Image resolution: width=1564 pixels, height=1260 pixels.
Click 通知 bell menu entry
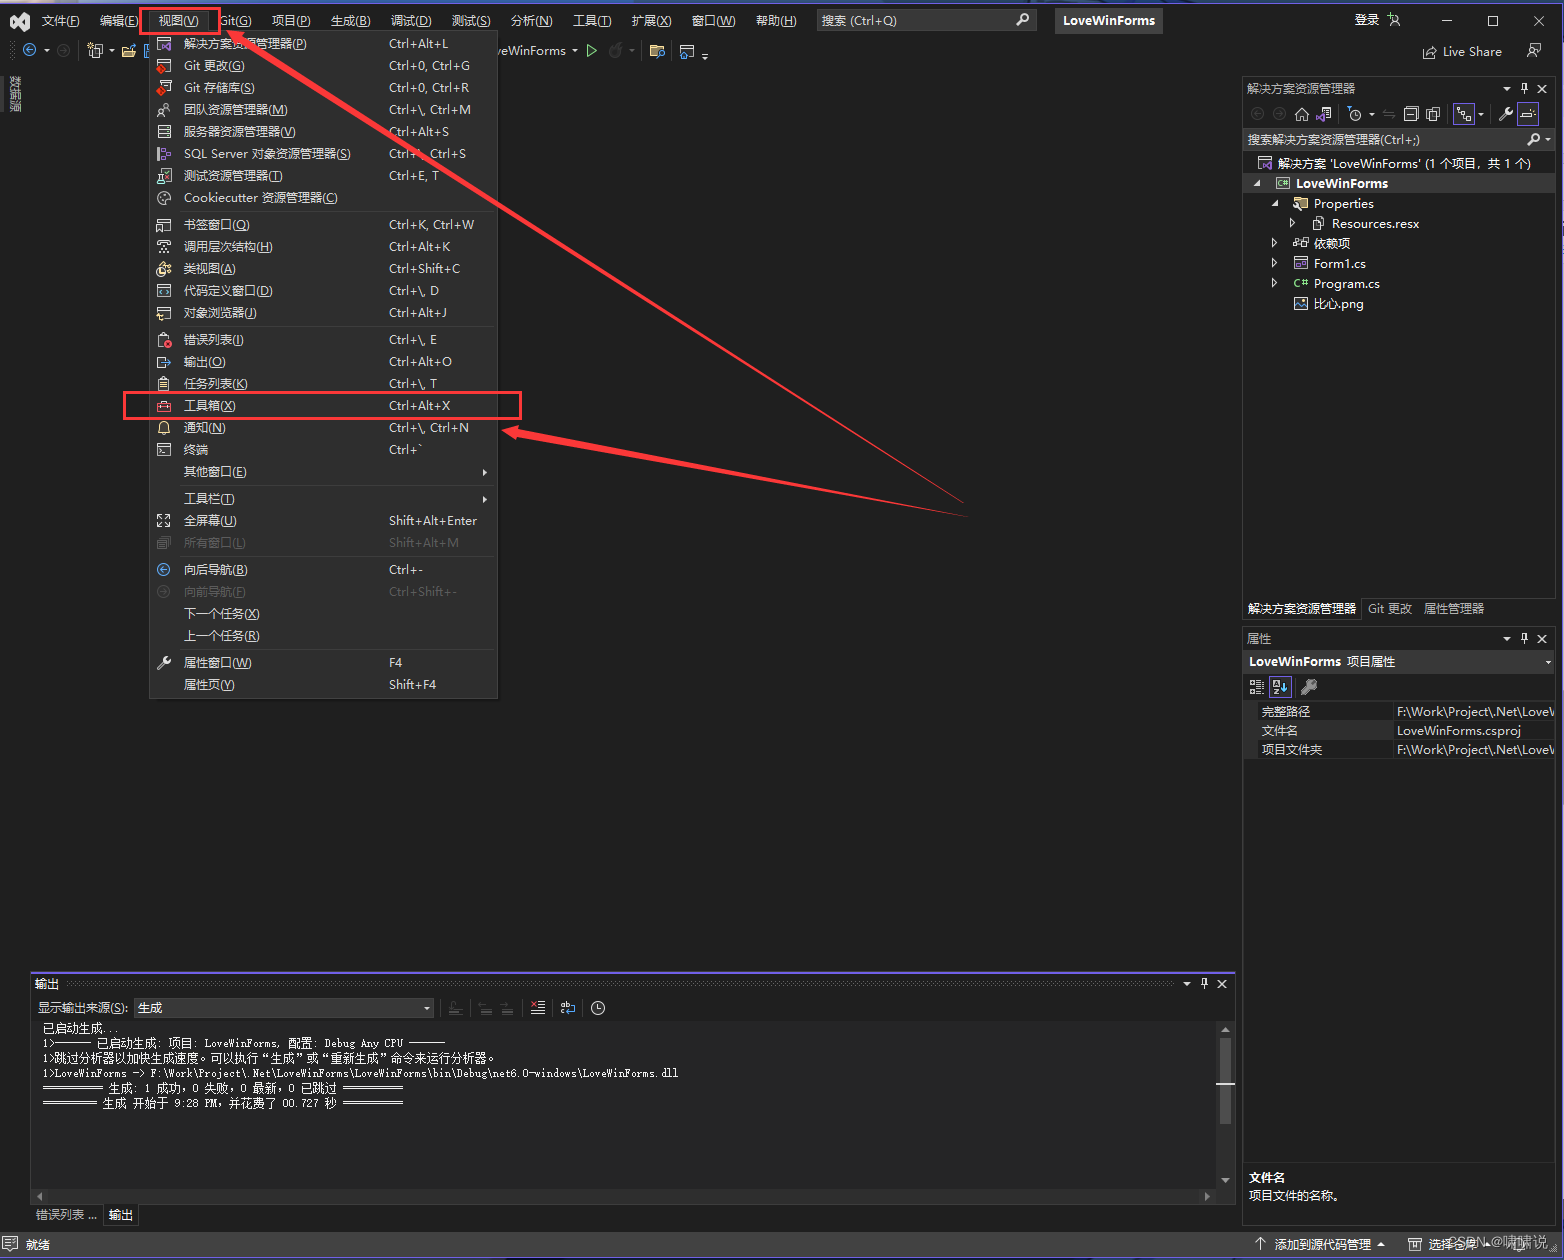click(323, 428)
